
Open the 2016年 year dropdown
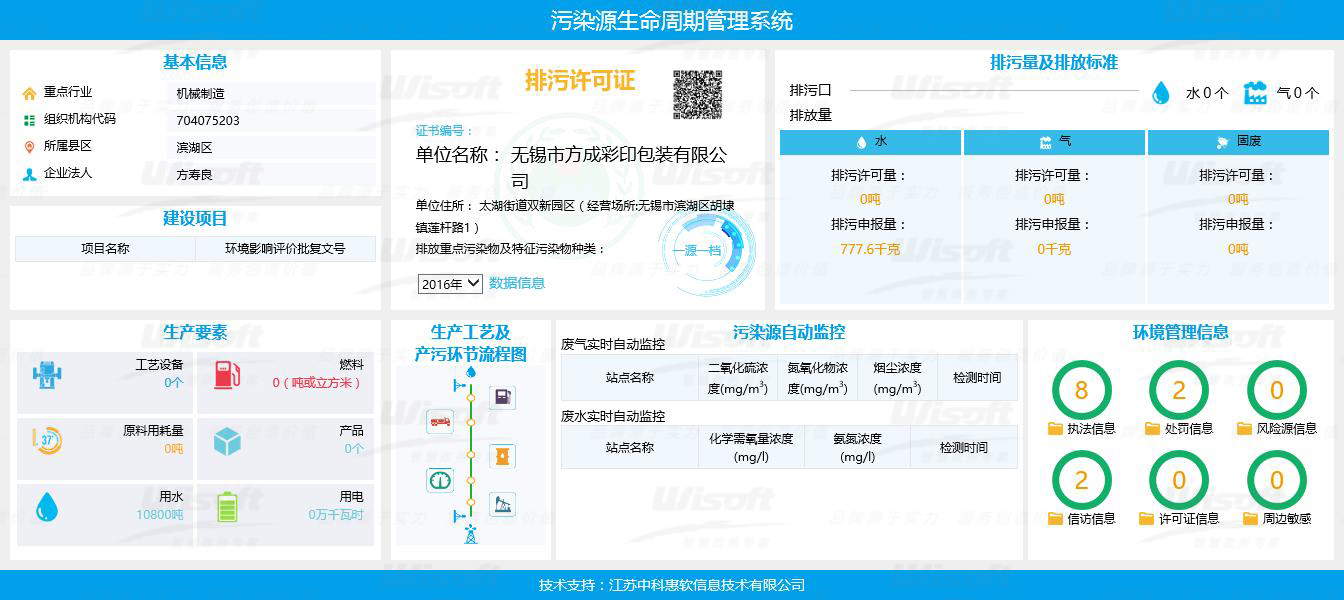tap(450, 284)
